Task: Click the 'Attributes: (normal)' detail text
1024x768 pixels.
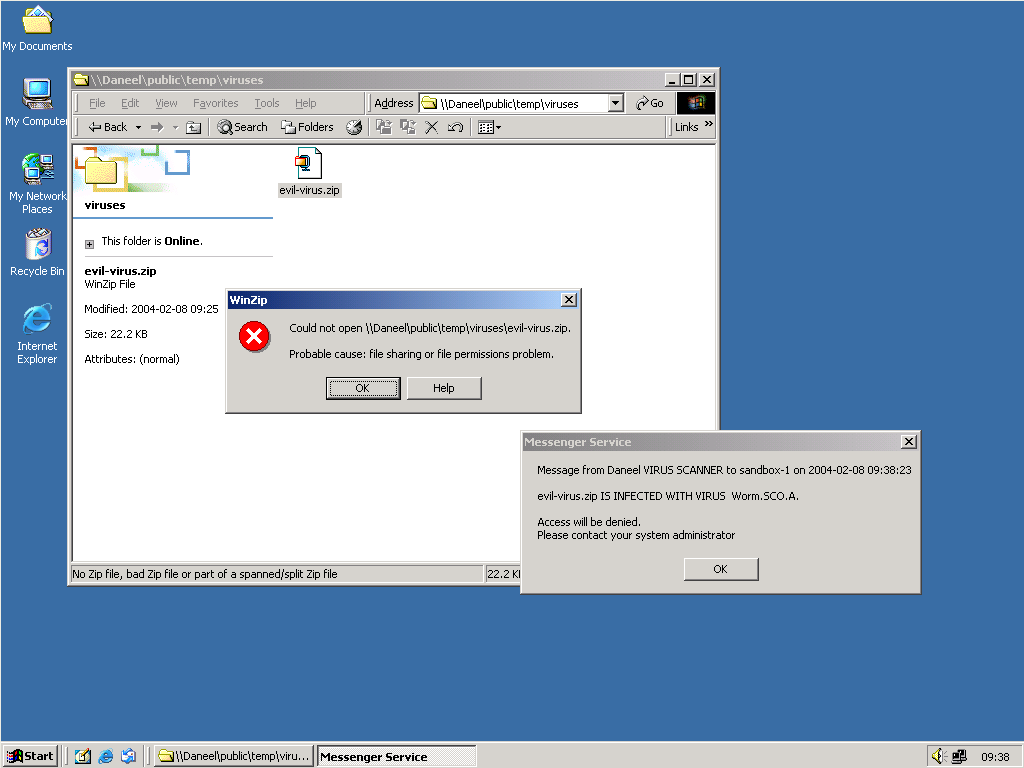Action: [132, 359]
